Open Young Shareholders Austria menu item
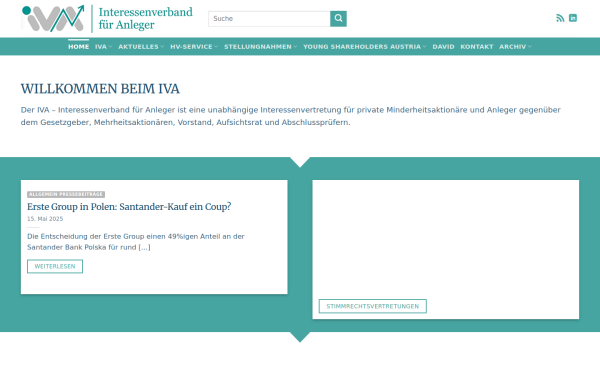 pos(362,47)
